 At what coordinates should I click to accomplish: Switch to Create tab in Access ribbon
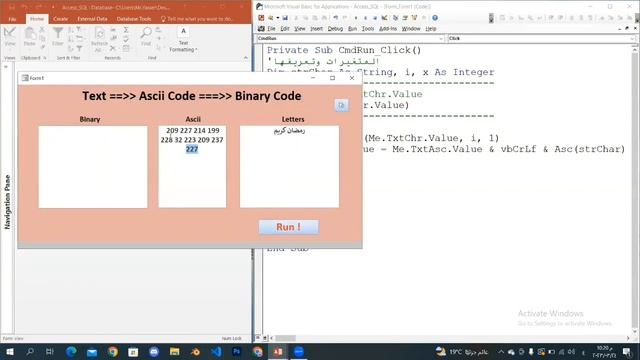click(x=60, y=19)
